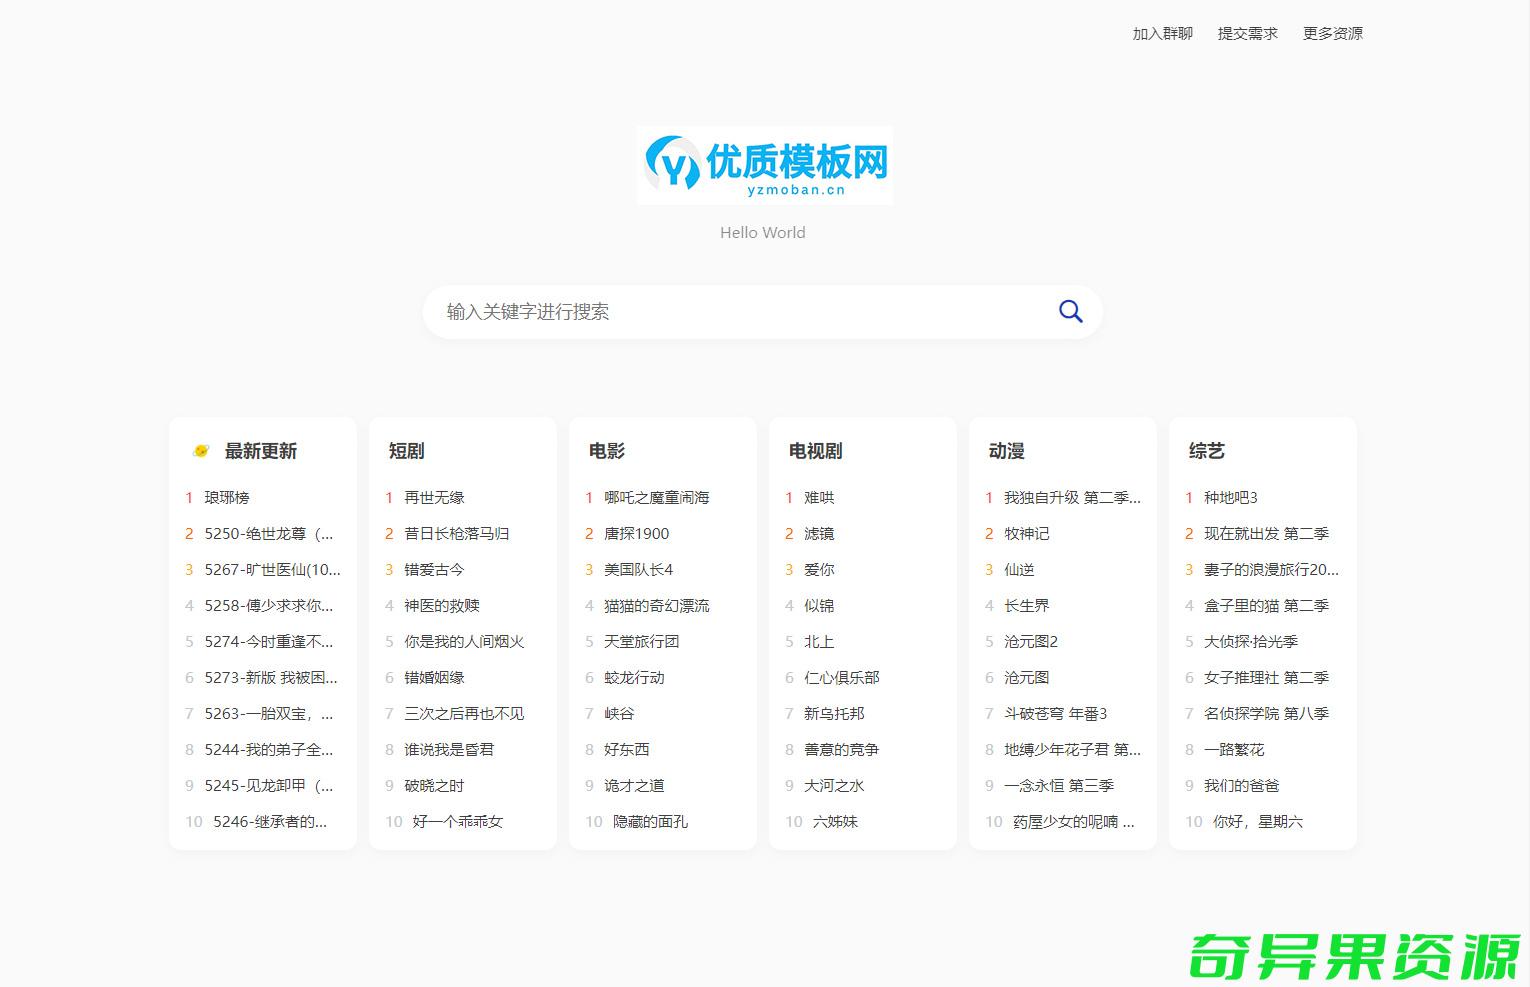Click the 动漫 column header

1006,451
